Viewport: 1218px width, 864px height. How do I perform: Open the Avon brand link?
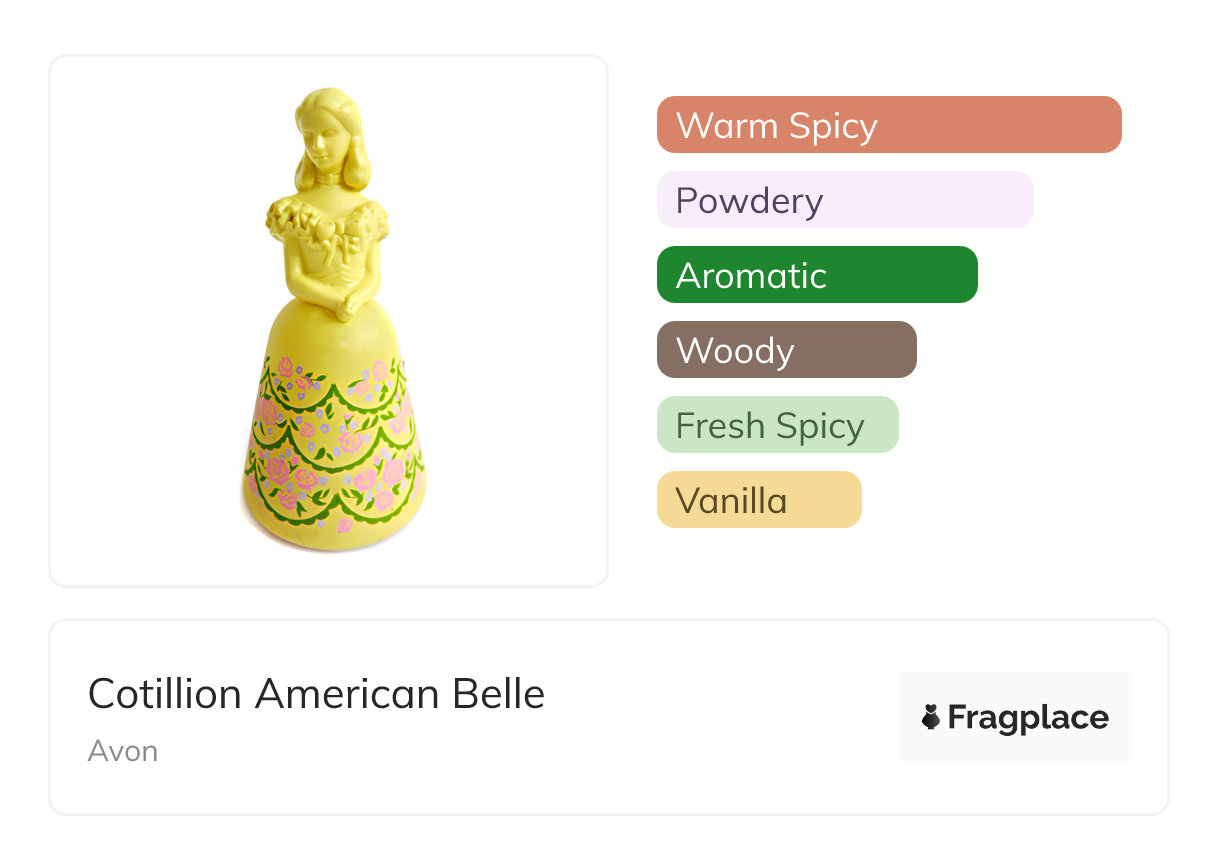(x=123, y=750)
